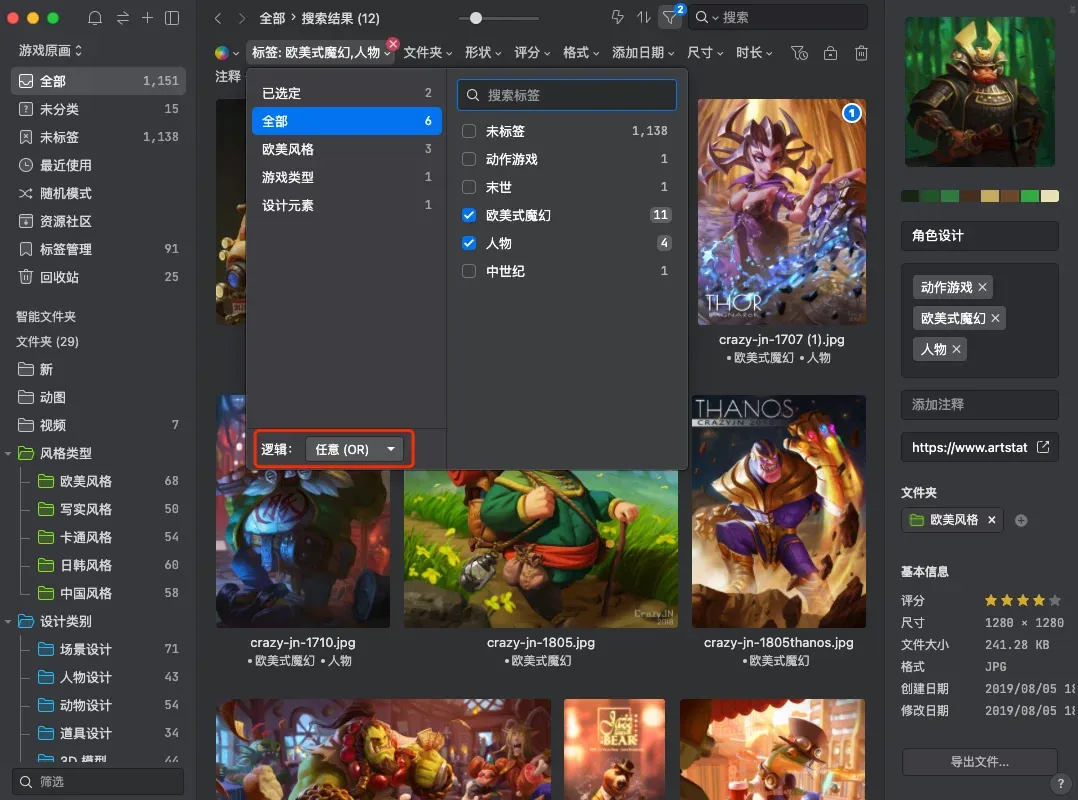Remove the 欧美式魔幻 tag from inspector
This screenshot has height=800, width=1078.
[996, 318]
